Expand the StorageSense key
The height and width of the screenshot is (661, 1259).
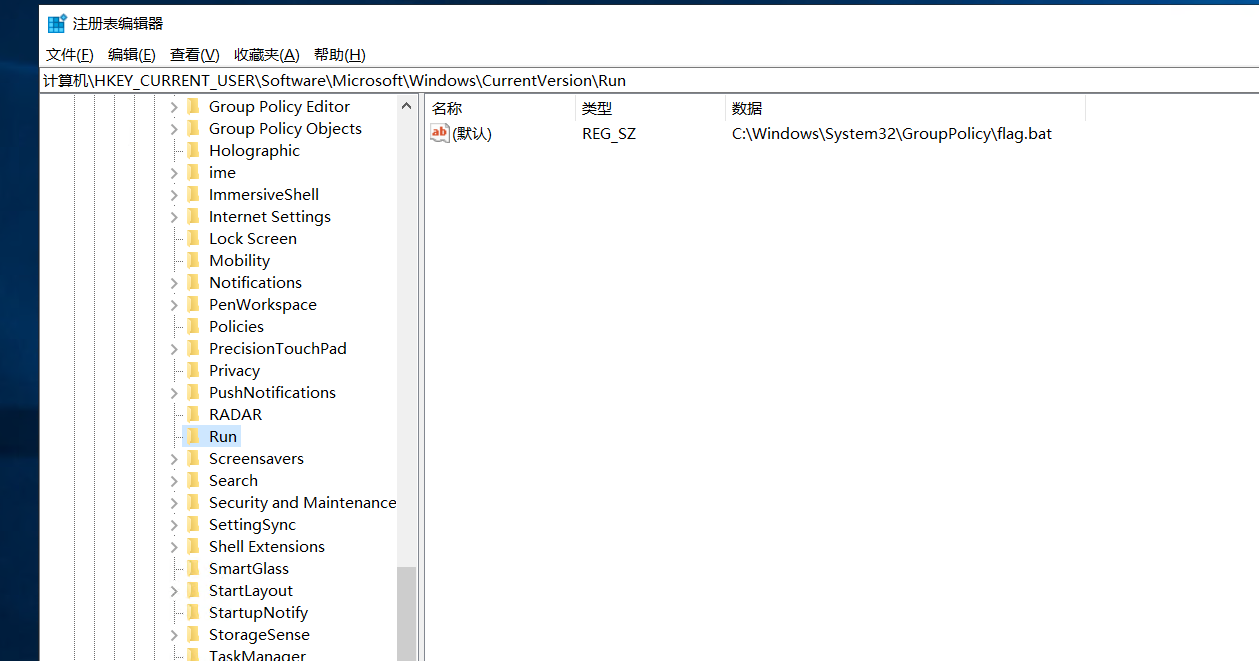174,635
